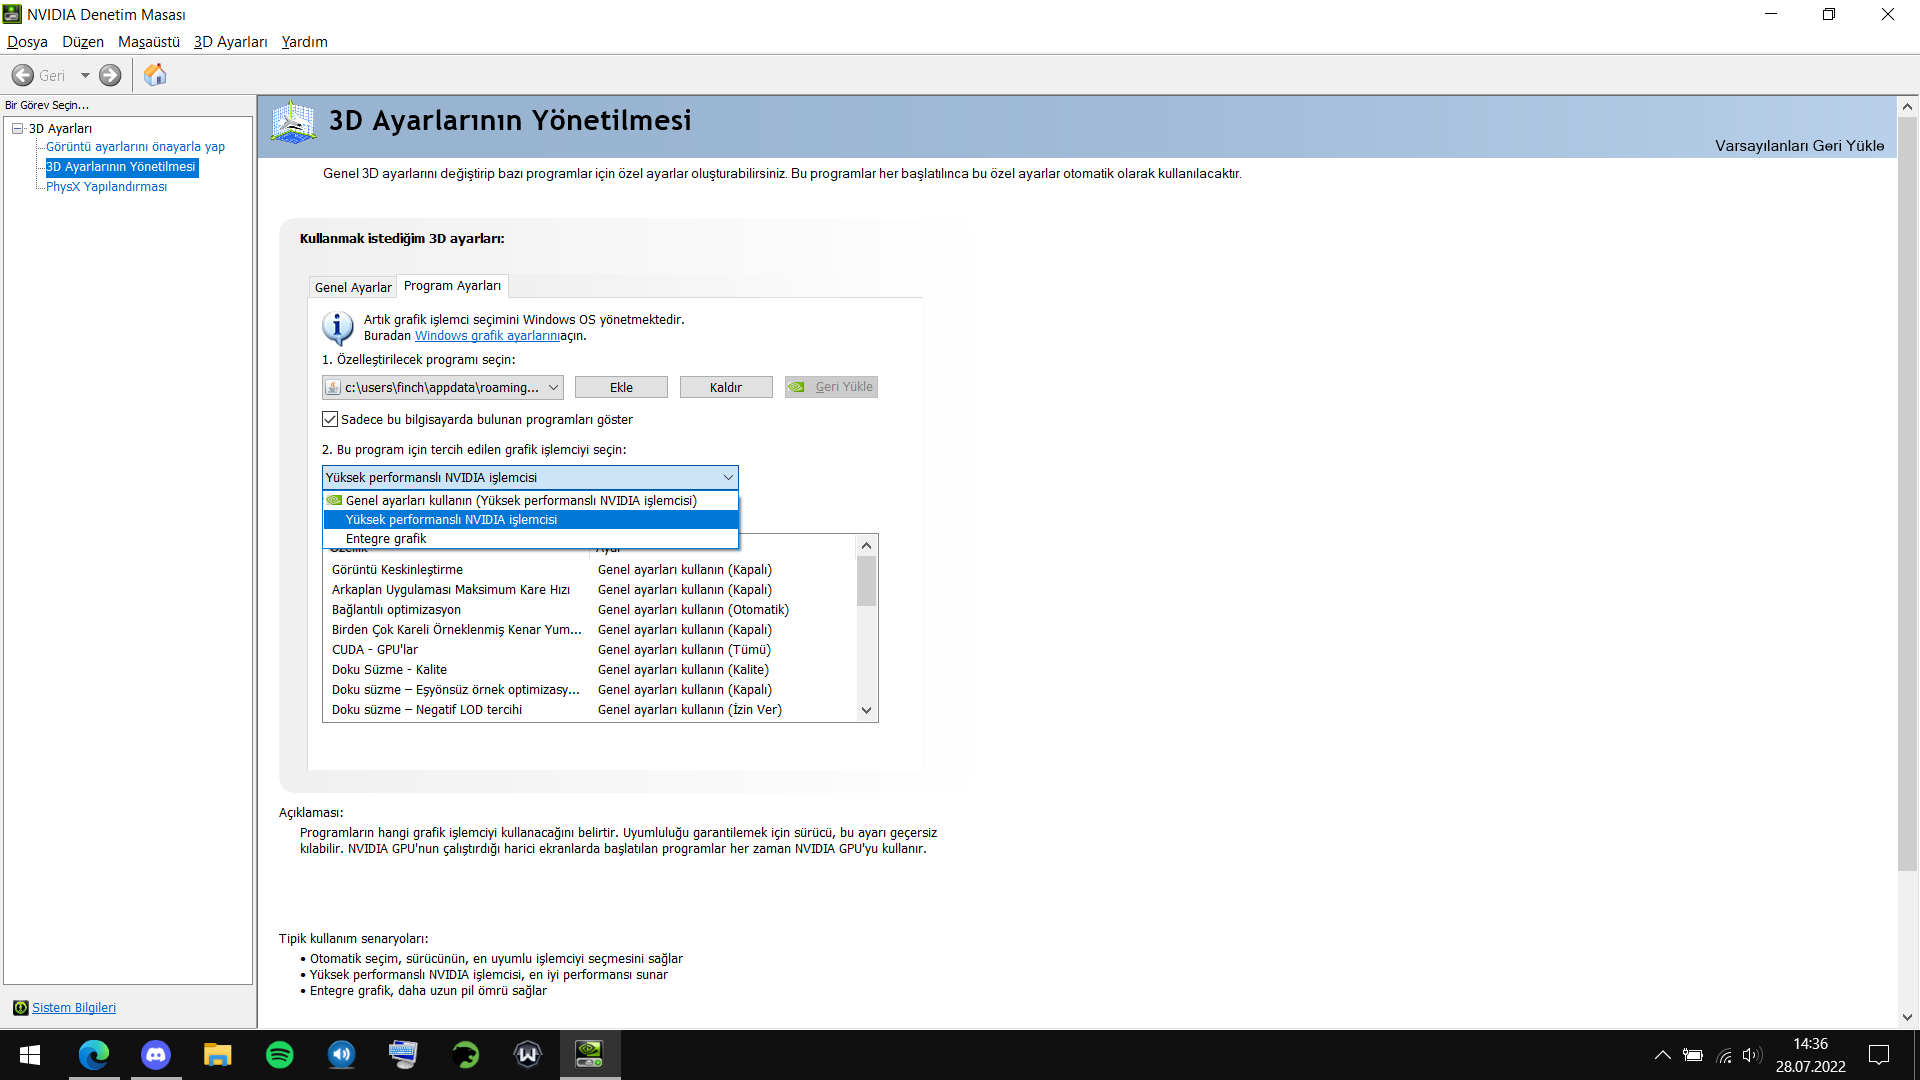Collapse the 3D Ayarları tree node

(18, 128)
